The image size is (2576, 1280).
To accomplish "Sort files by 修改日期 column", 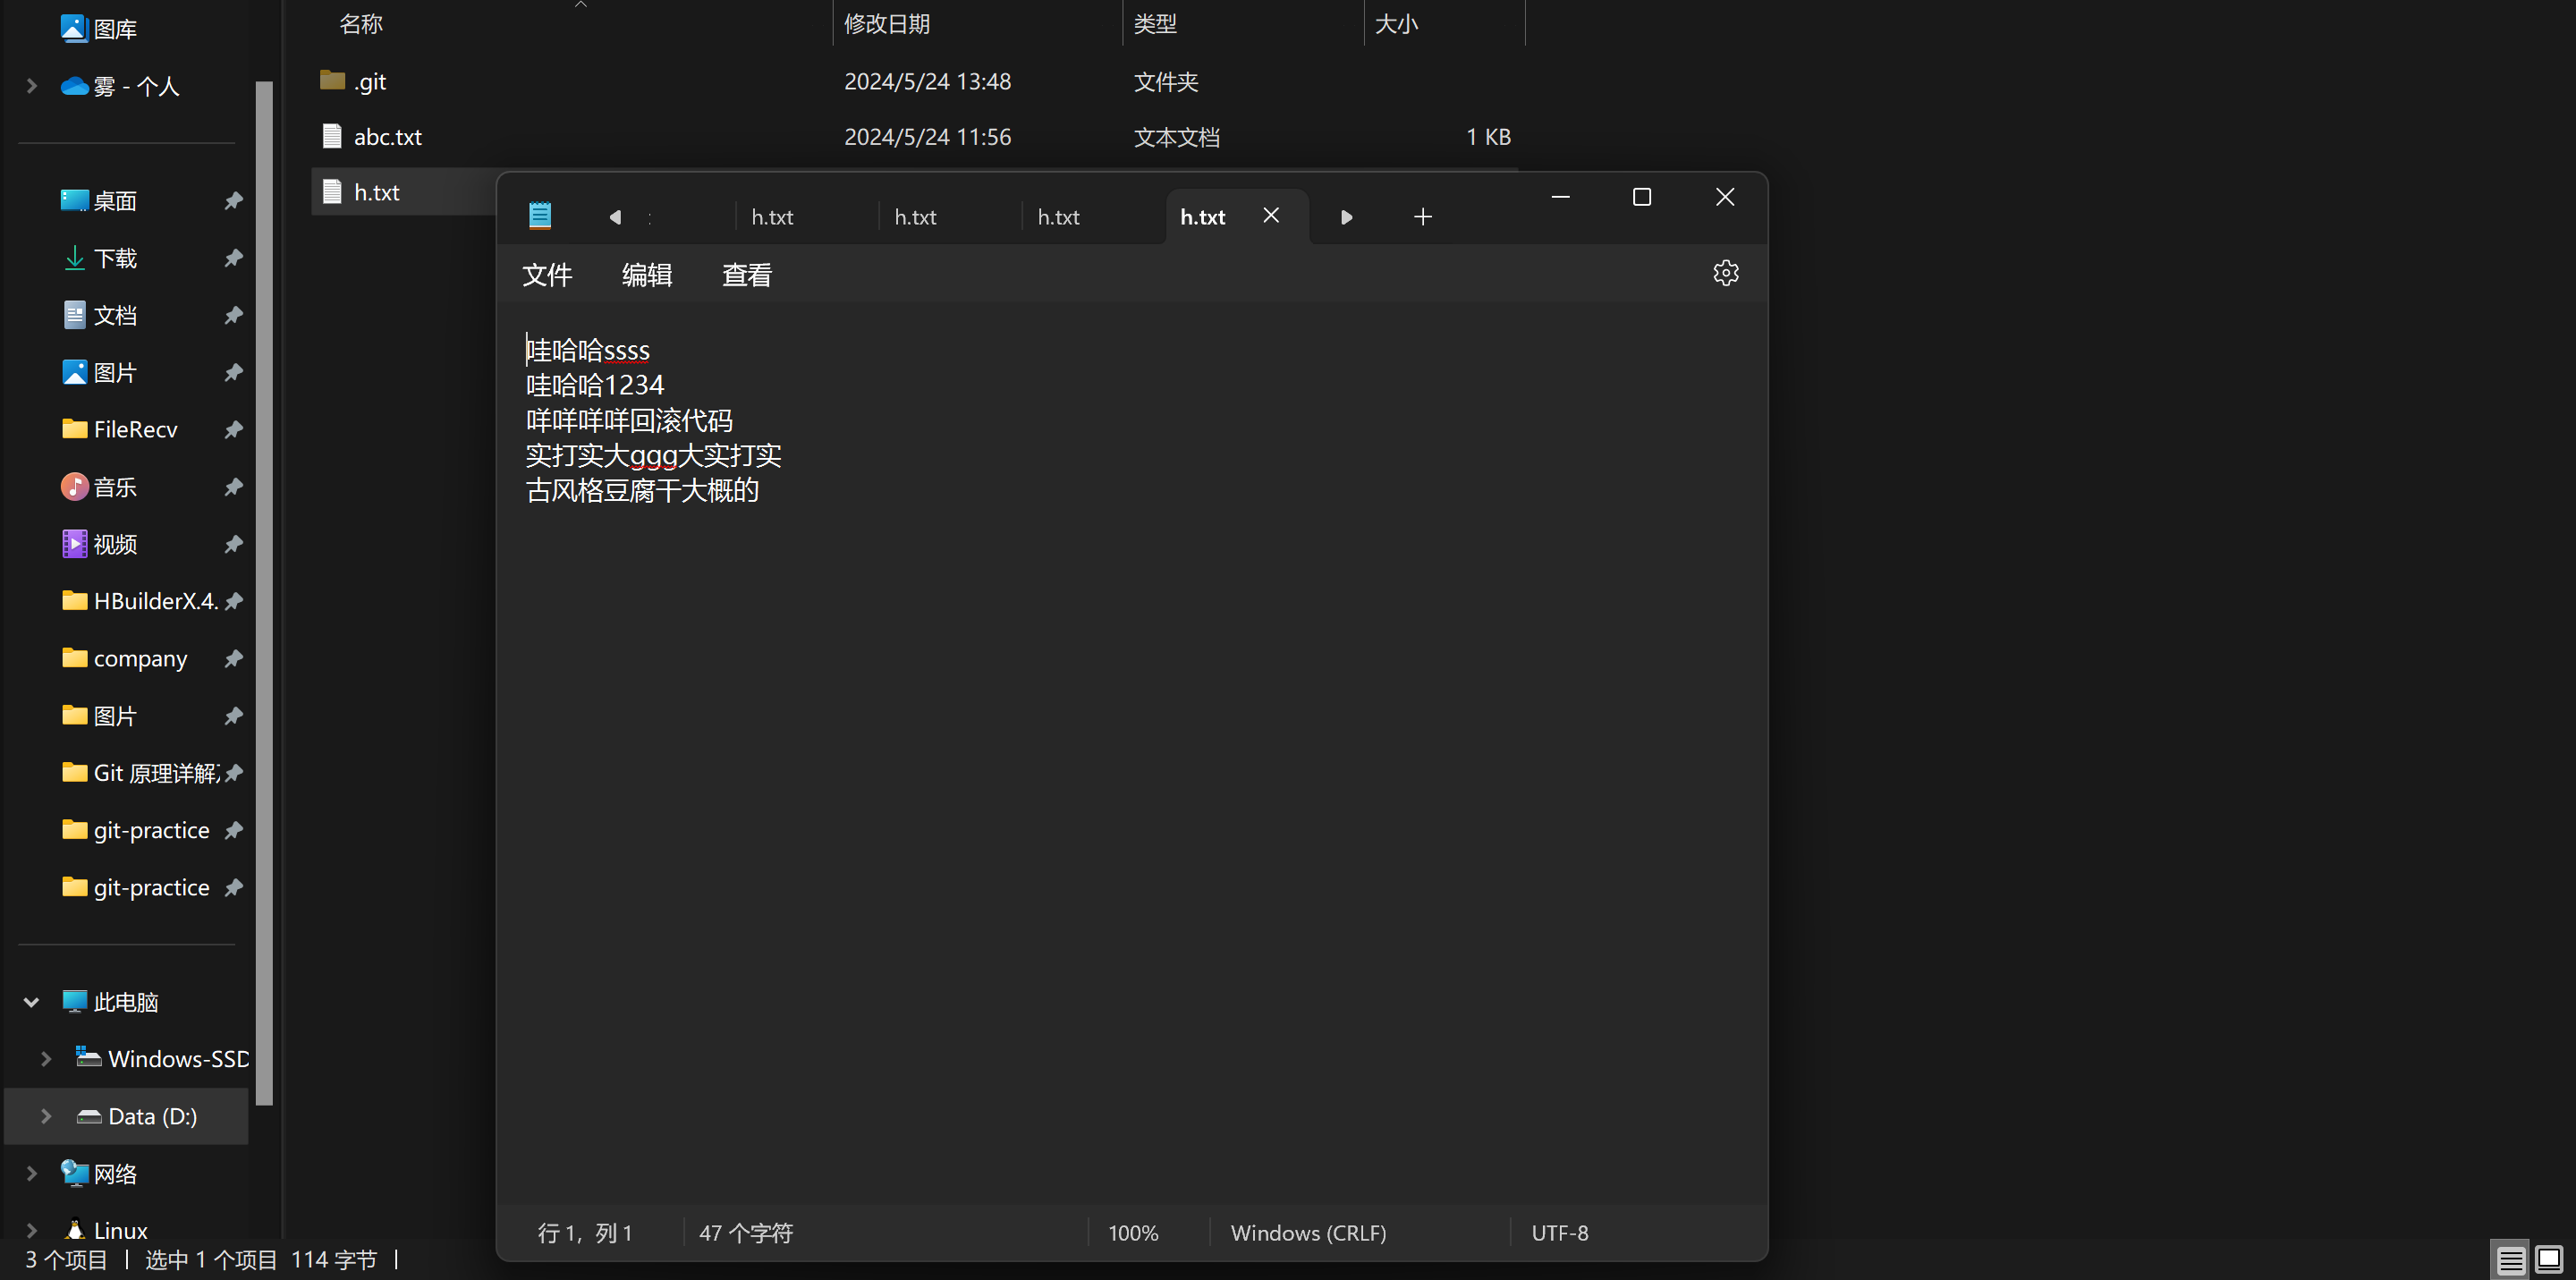I will click(886, 24).
